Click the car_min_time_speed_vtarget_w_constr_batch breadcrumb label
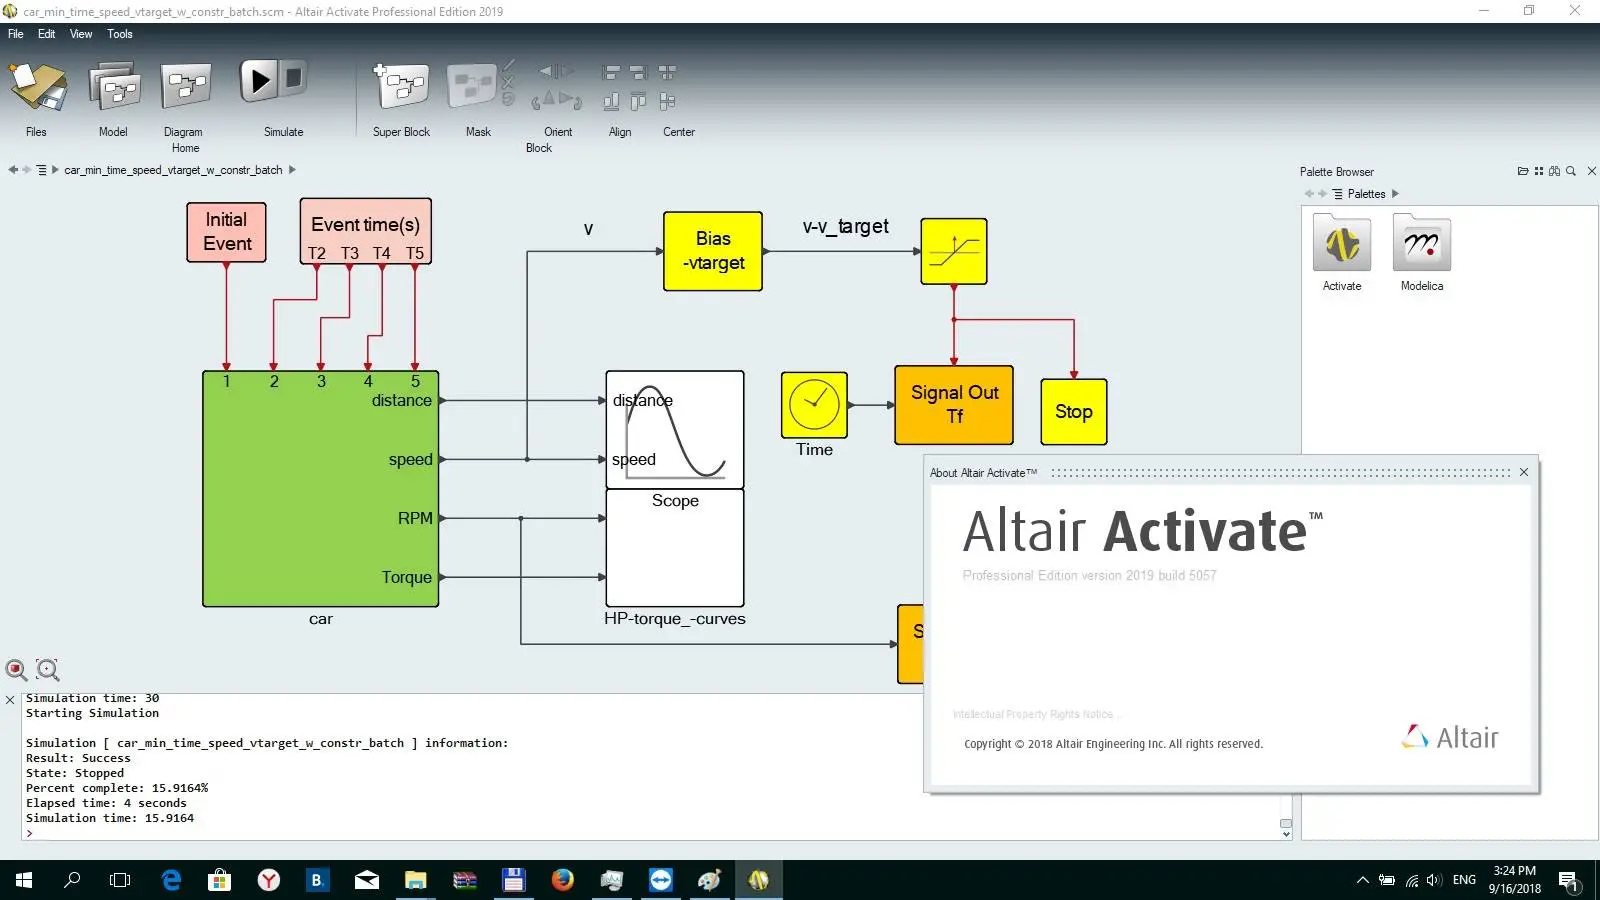Screen dimensions: 1600x900 173,170
